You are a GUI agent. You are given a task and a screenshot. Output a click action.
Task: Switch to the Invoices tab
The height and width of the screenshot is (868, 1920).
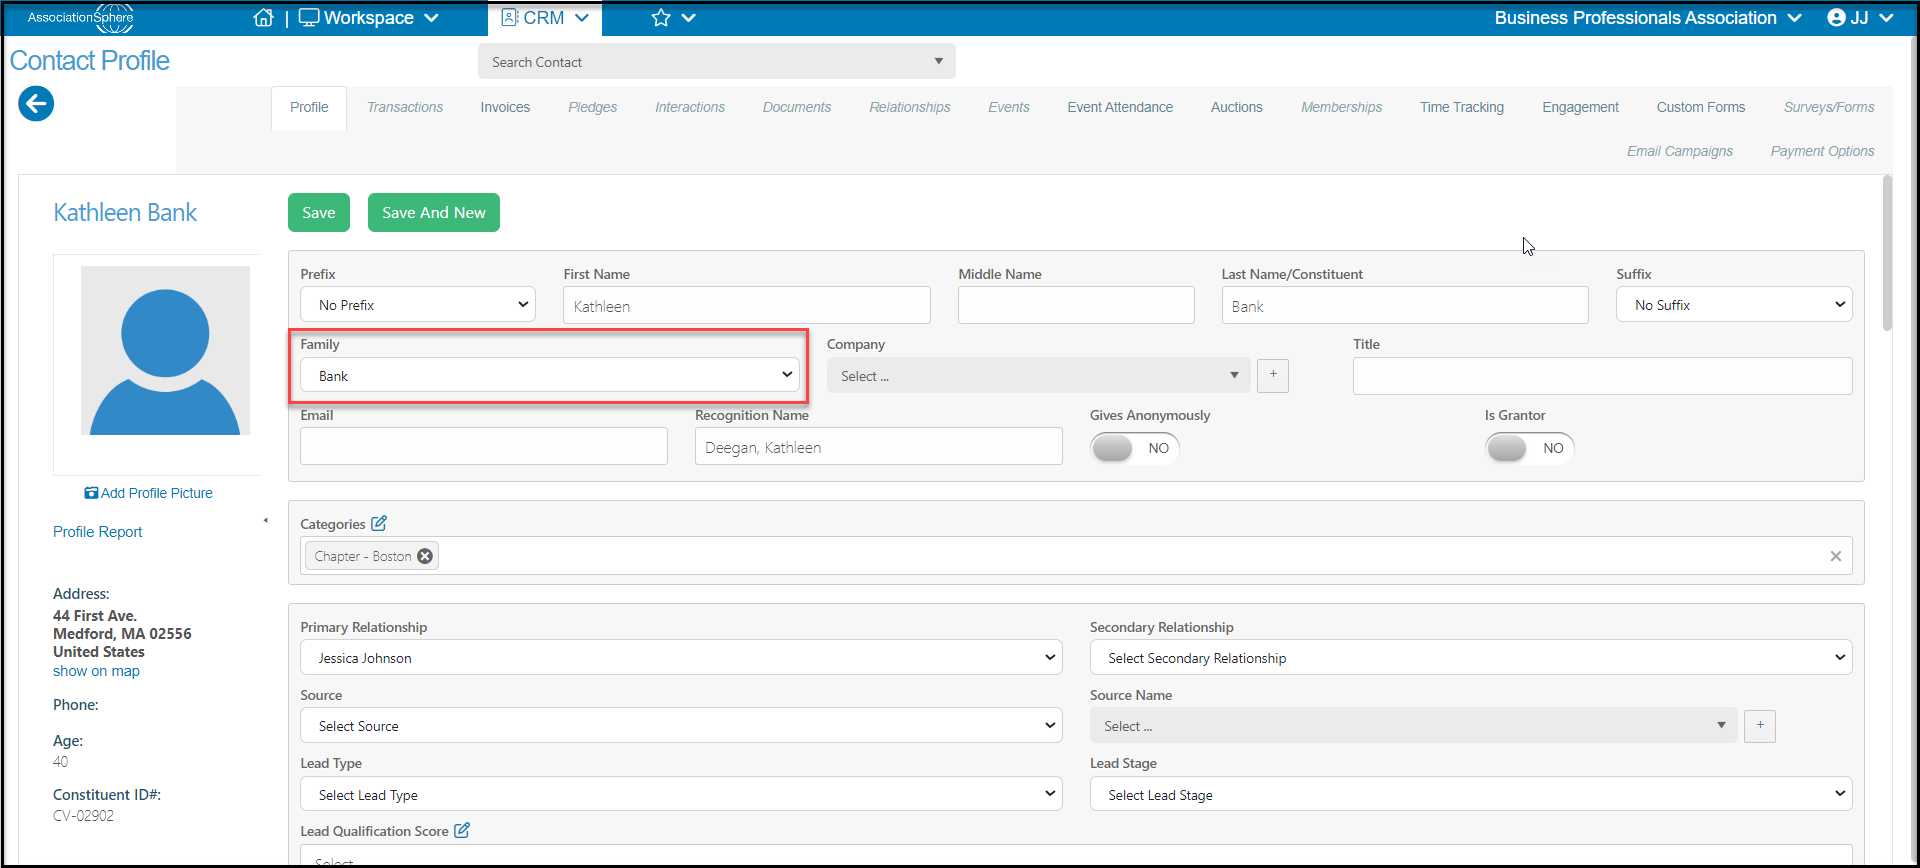(x=505, y=107)
